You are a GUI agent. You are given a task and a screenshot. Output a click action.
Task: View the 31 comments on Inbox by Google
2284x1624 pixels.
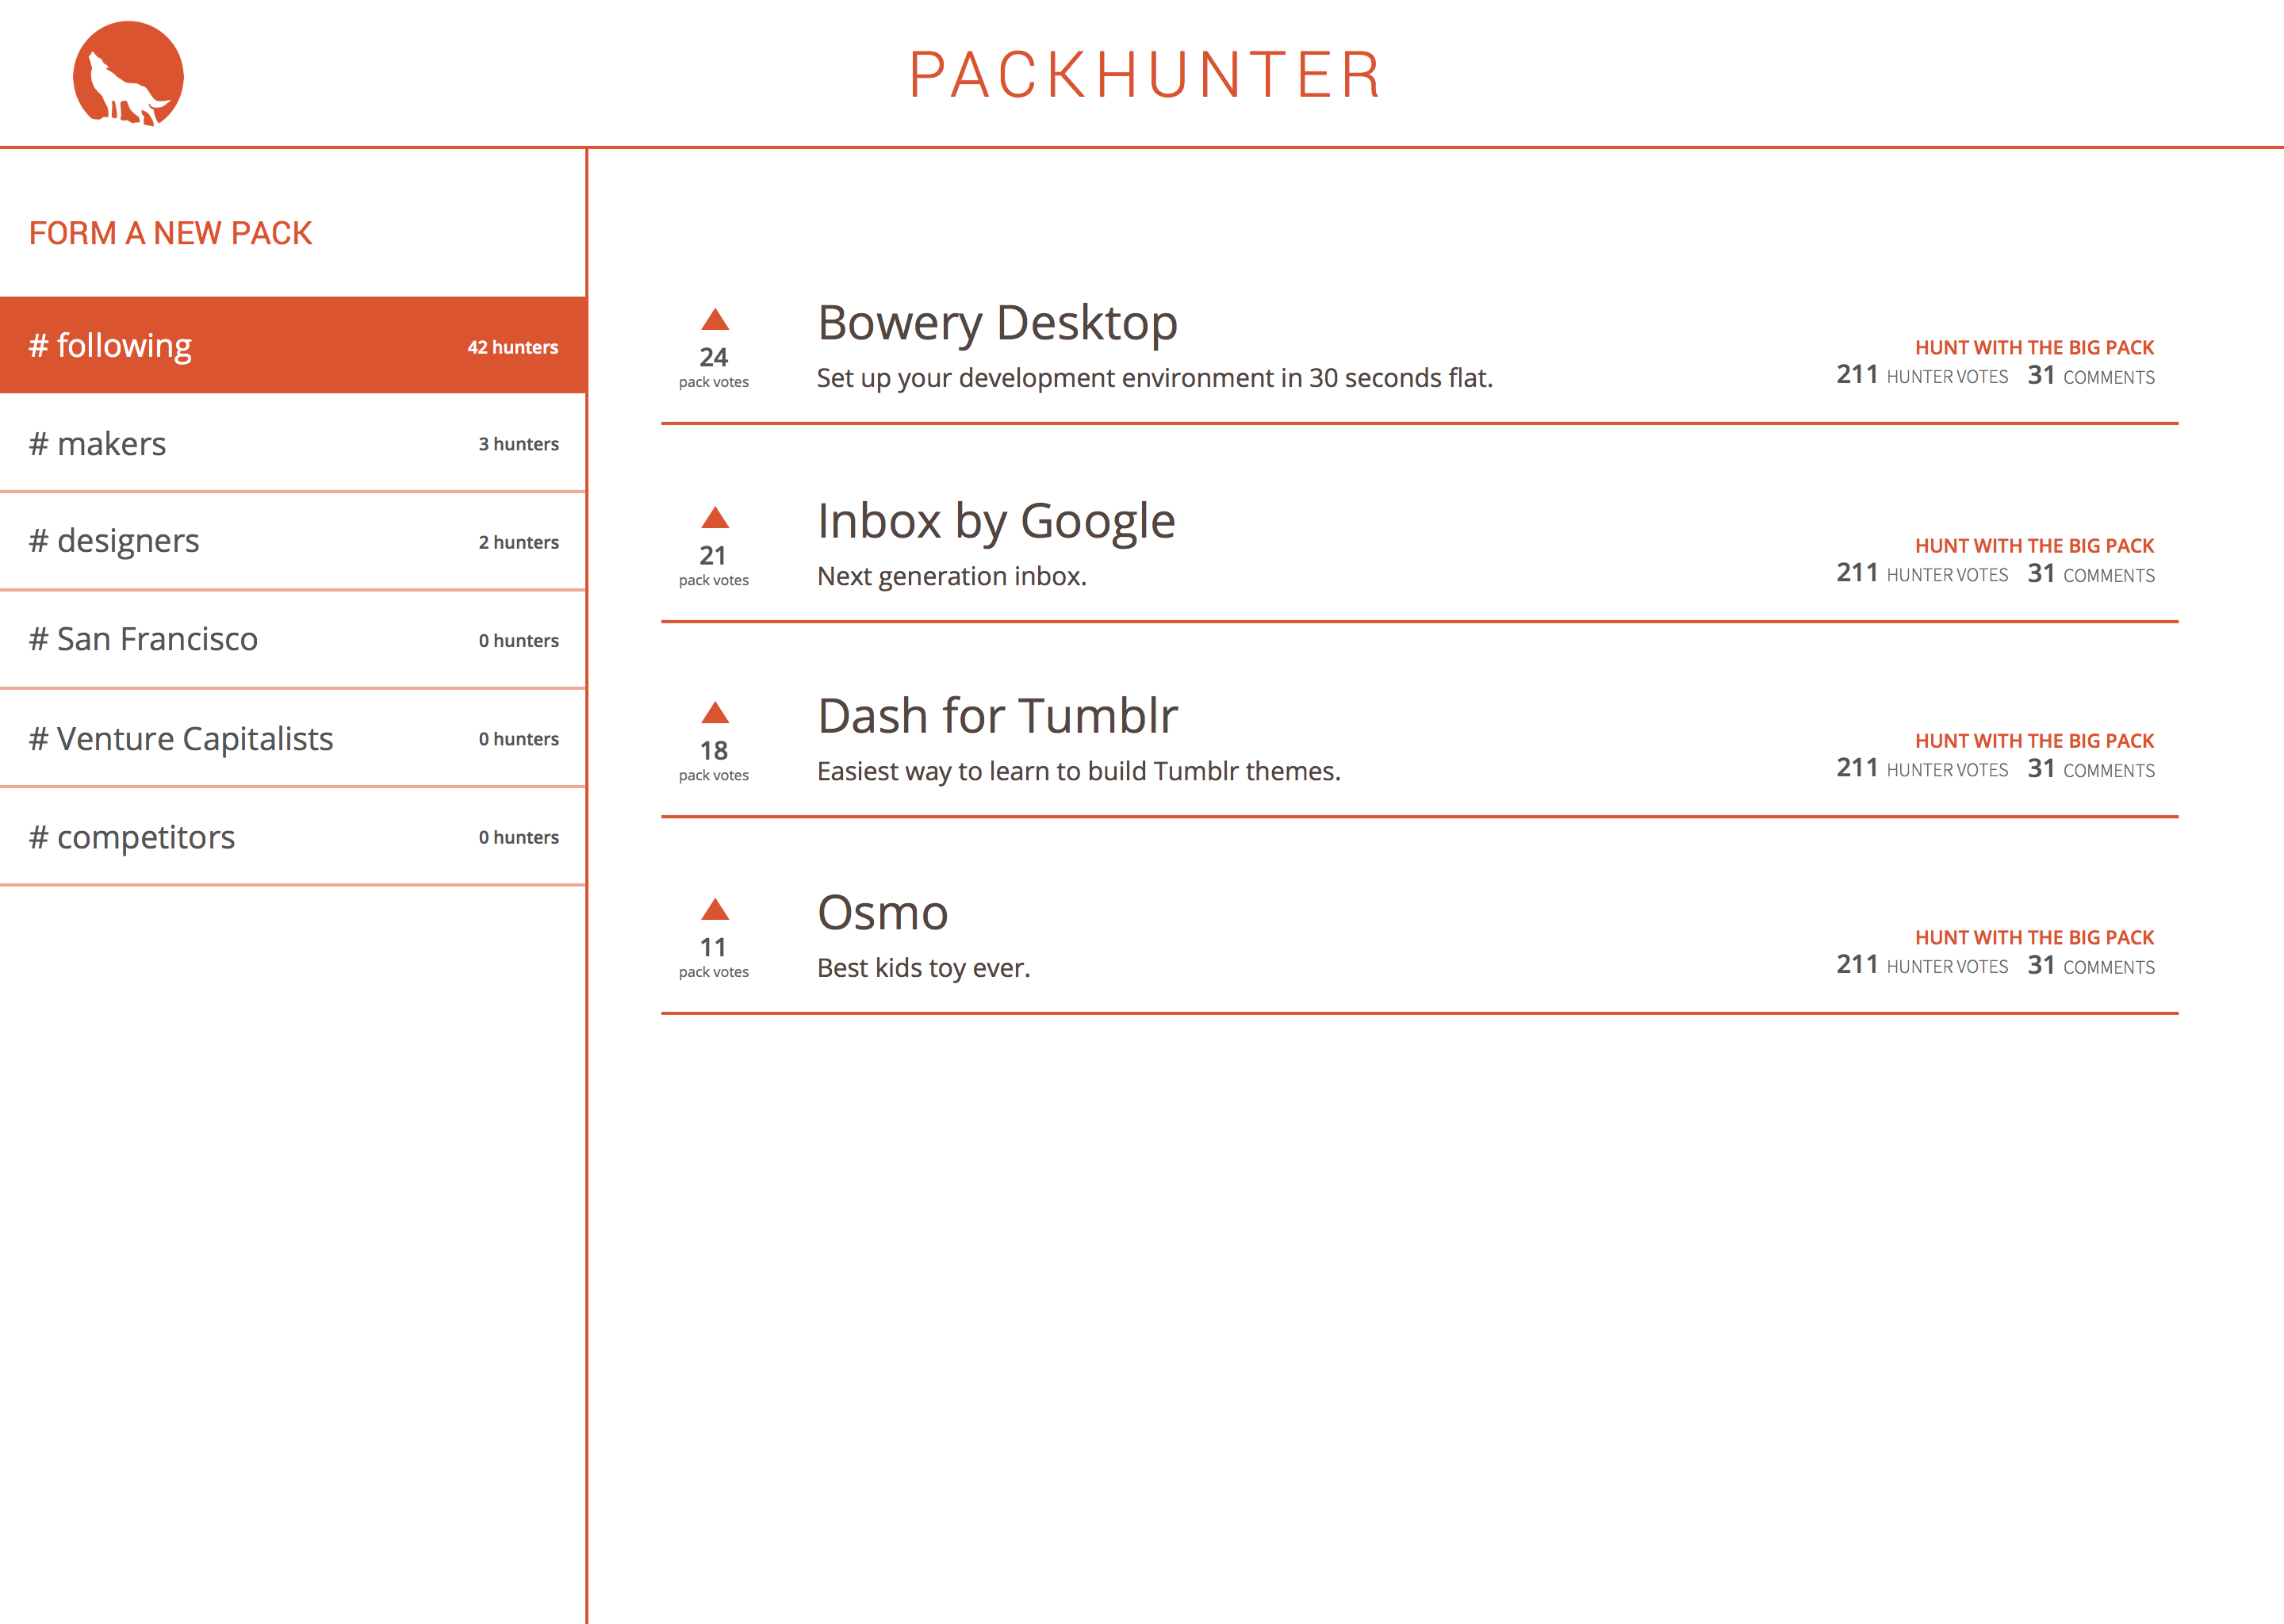(x=2090, y=575)
